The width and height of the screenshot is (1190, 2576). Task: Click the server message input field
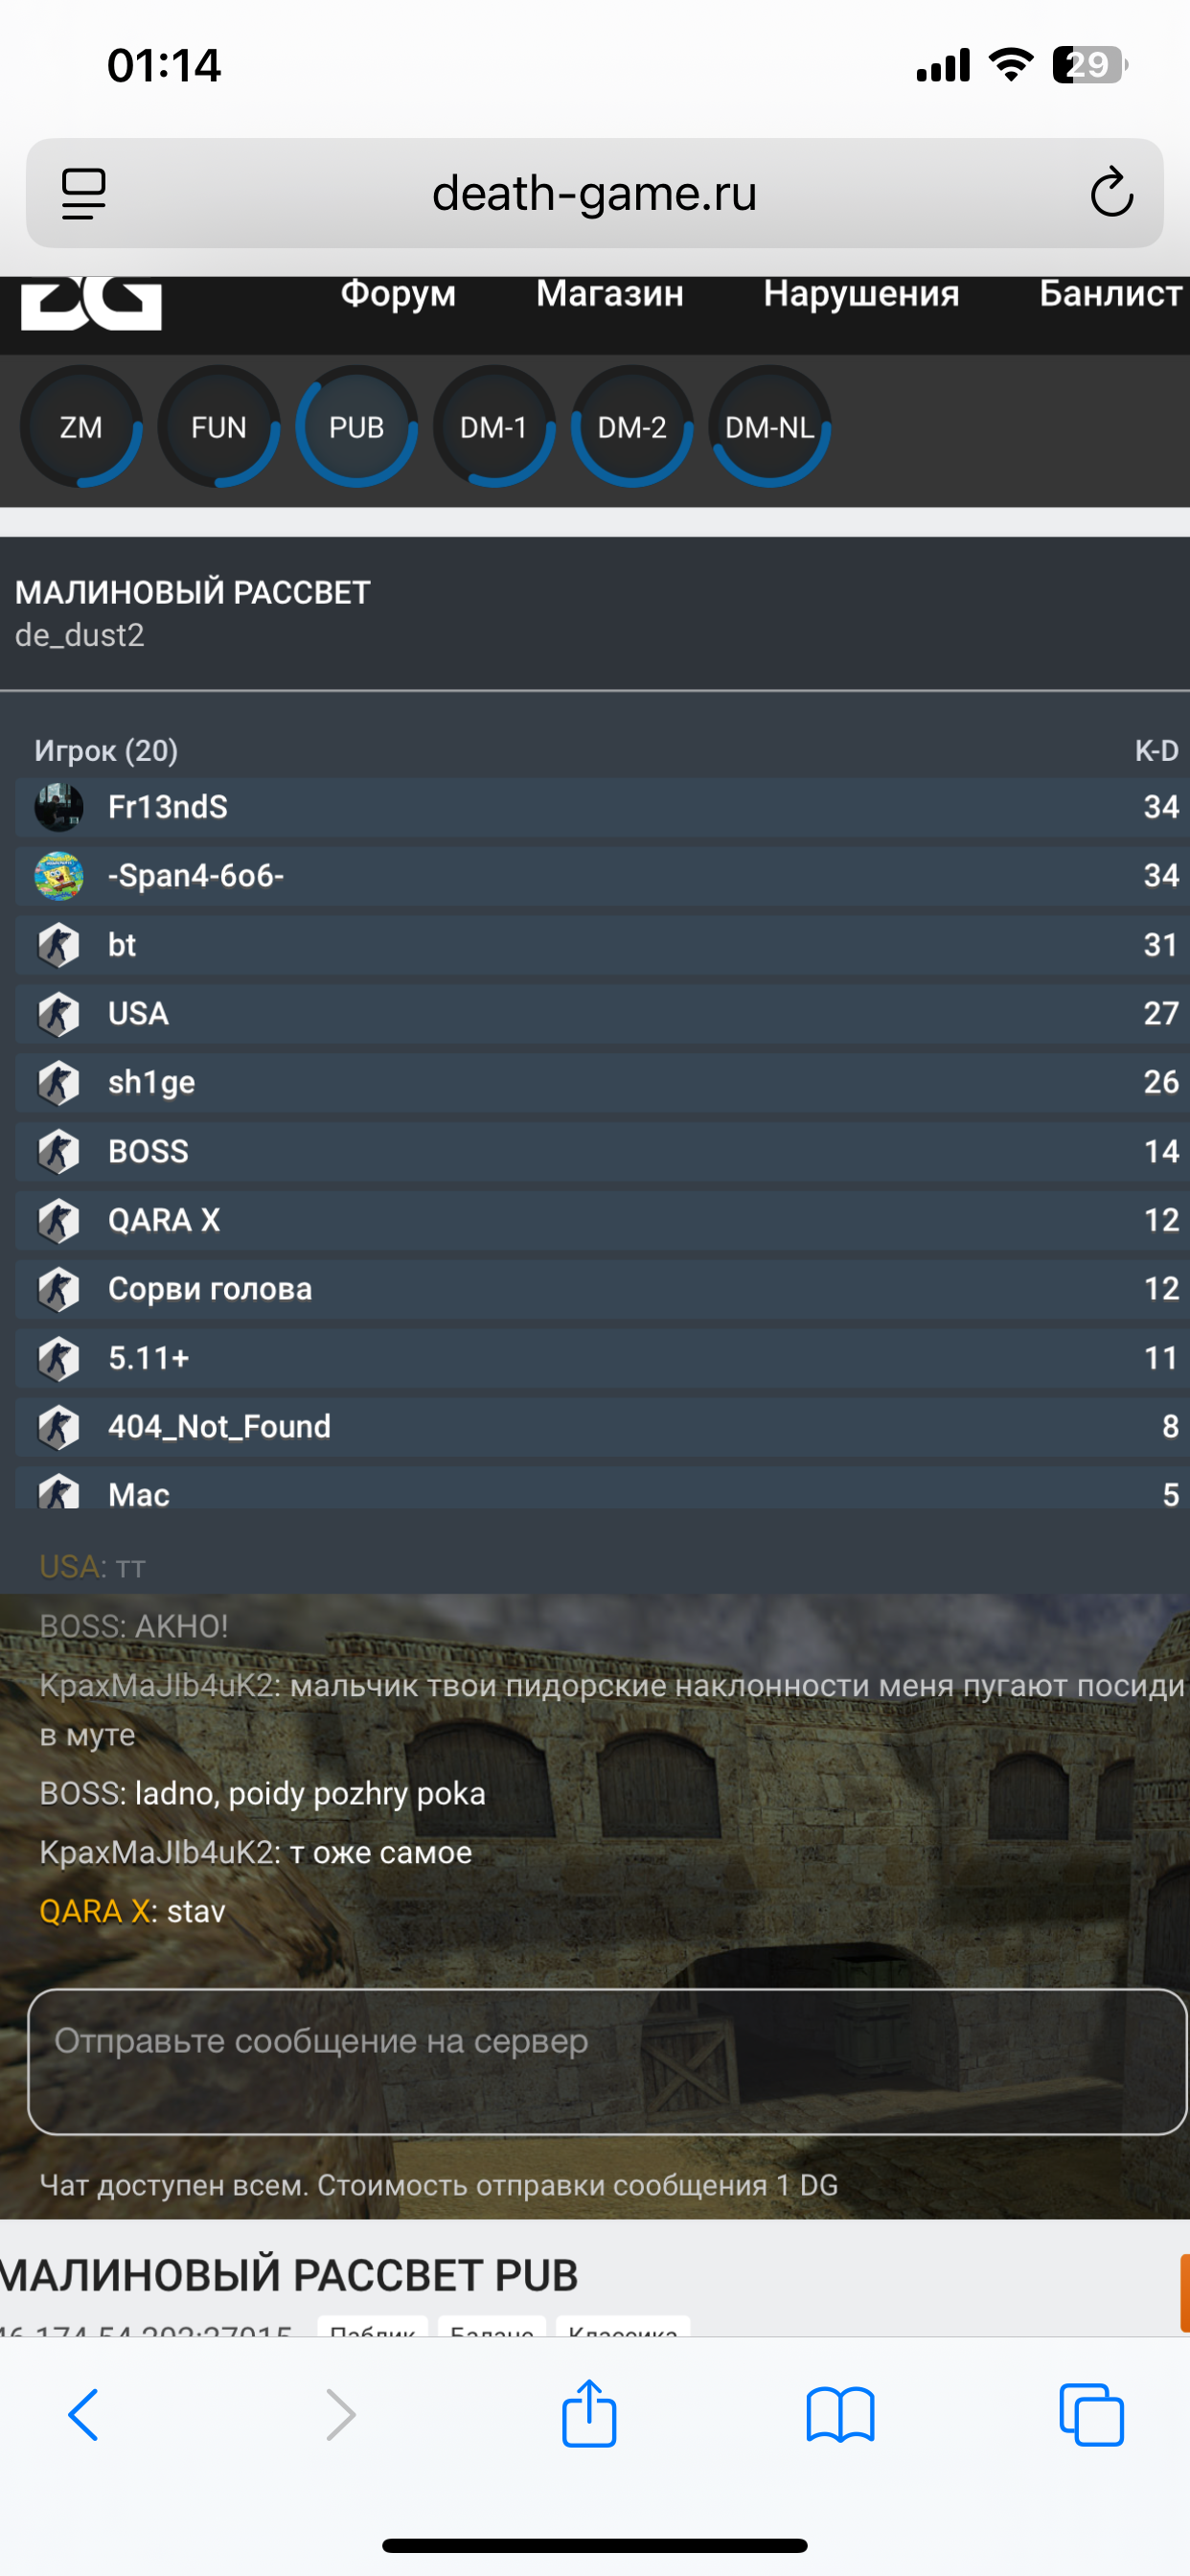[x=606, y=2060]
